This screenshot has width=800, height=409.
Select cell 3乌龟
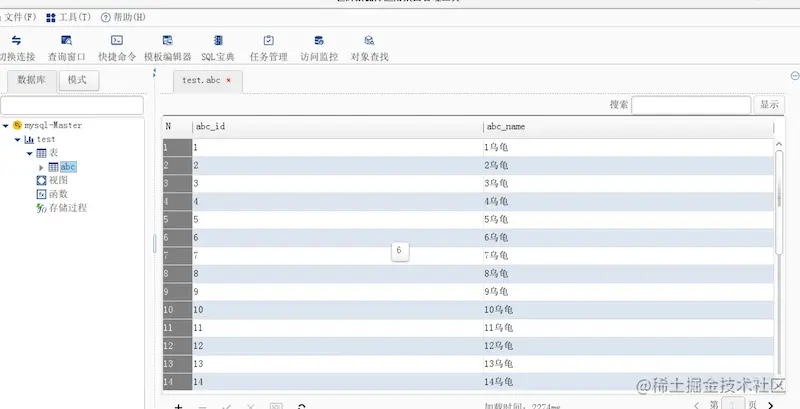pos(628,184)
